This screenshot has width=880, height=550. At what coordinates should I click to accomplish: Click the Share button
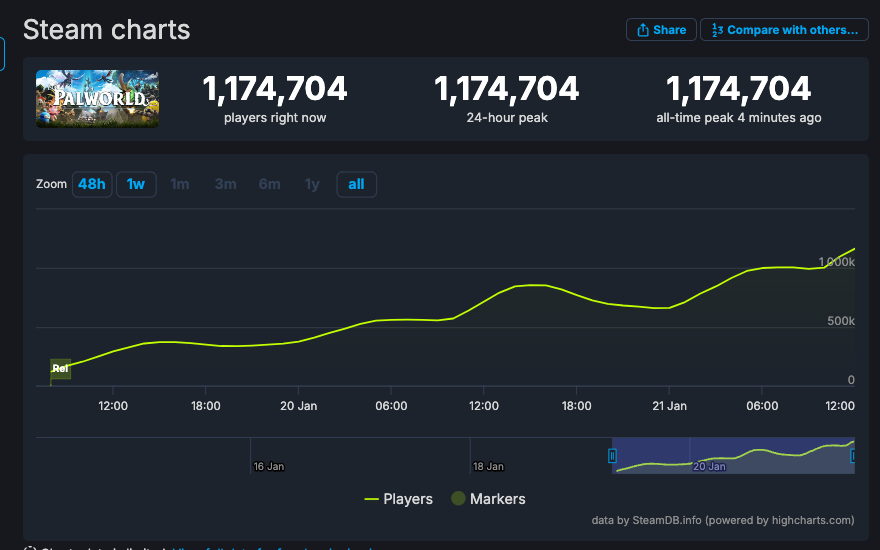[661, 30]
